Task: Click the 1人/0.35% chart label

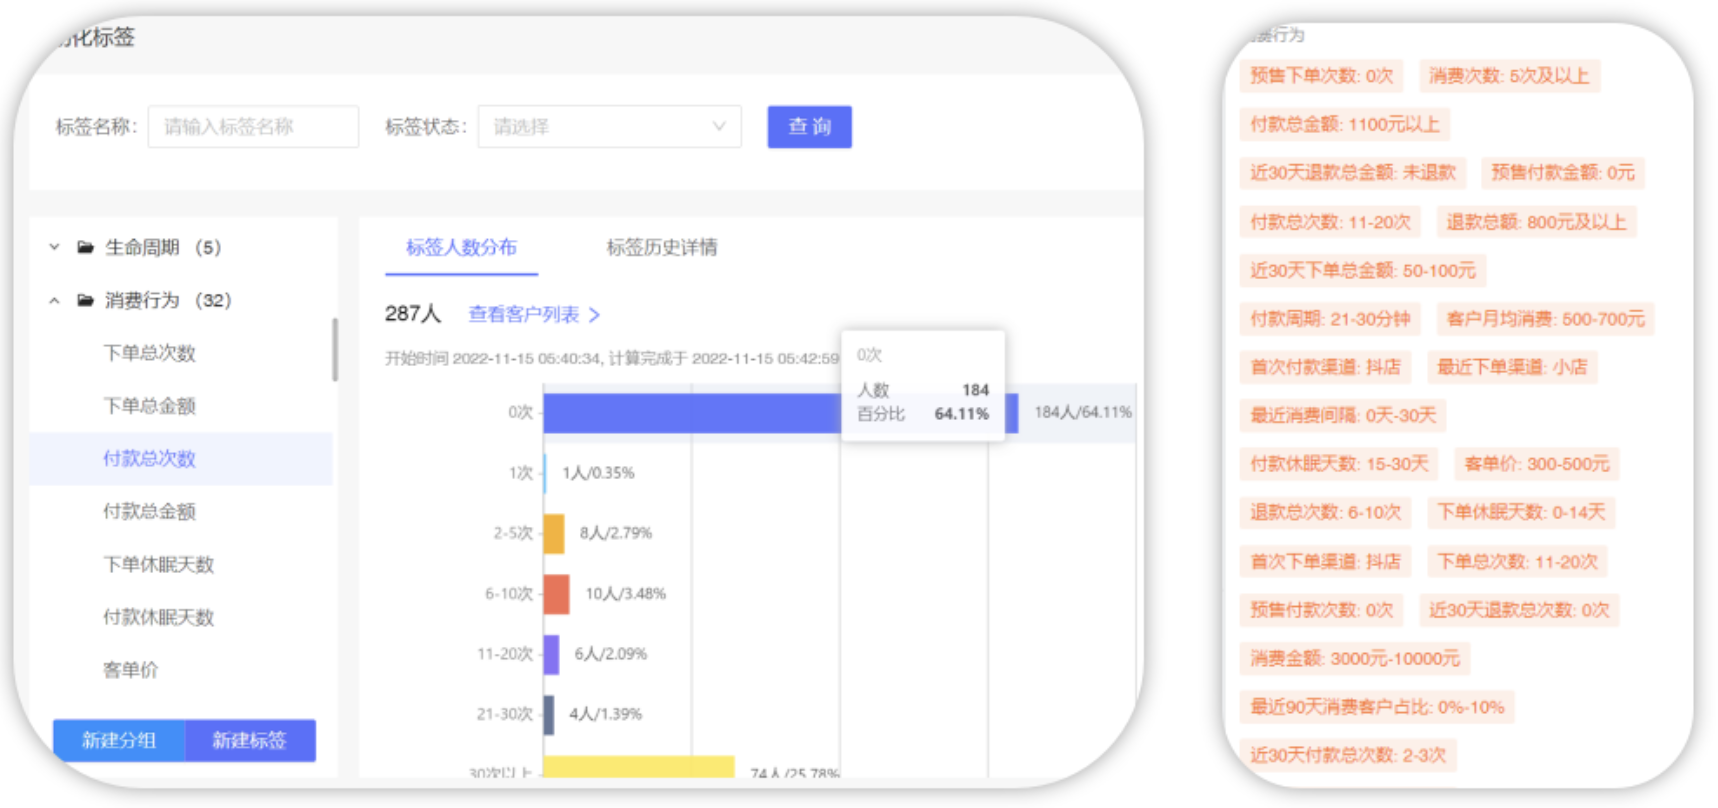Action: pos(598,473)
